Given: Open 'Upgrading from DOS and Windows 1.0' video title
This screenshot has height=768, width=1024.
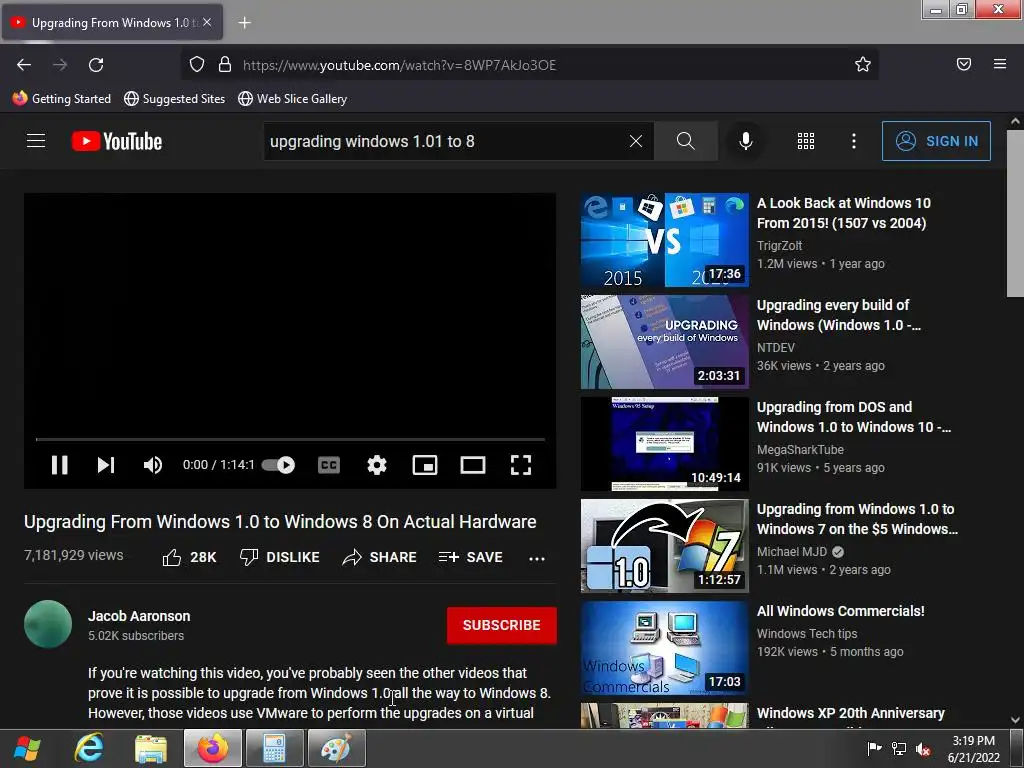Looking at the screenshot, I should (x=854, y=417).
